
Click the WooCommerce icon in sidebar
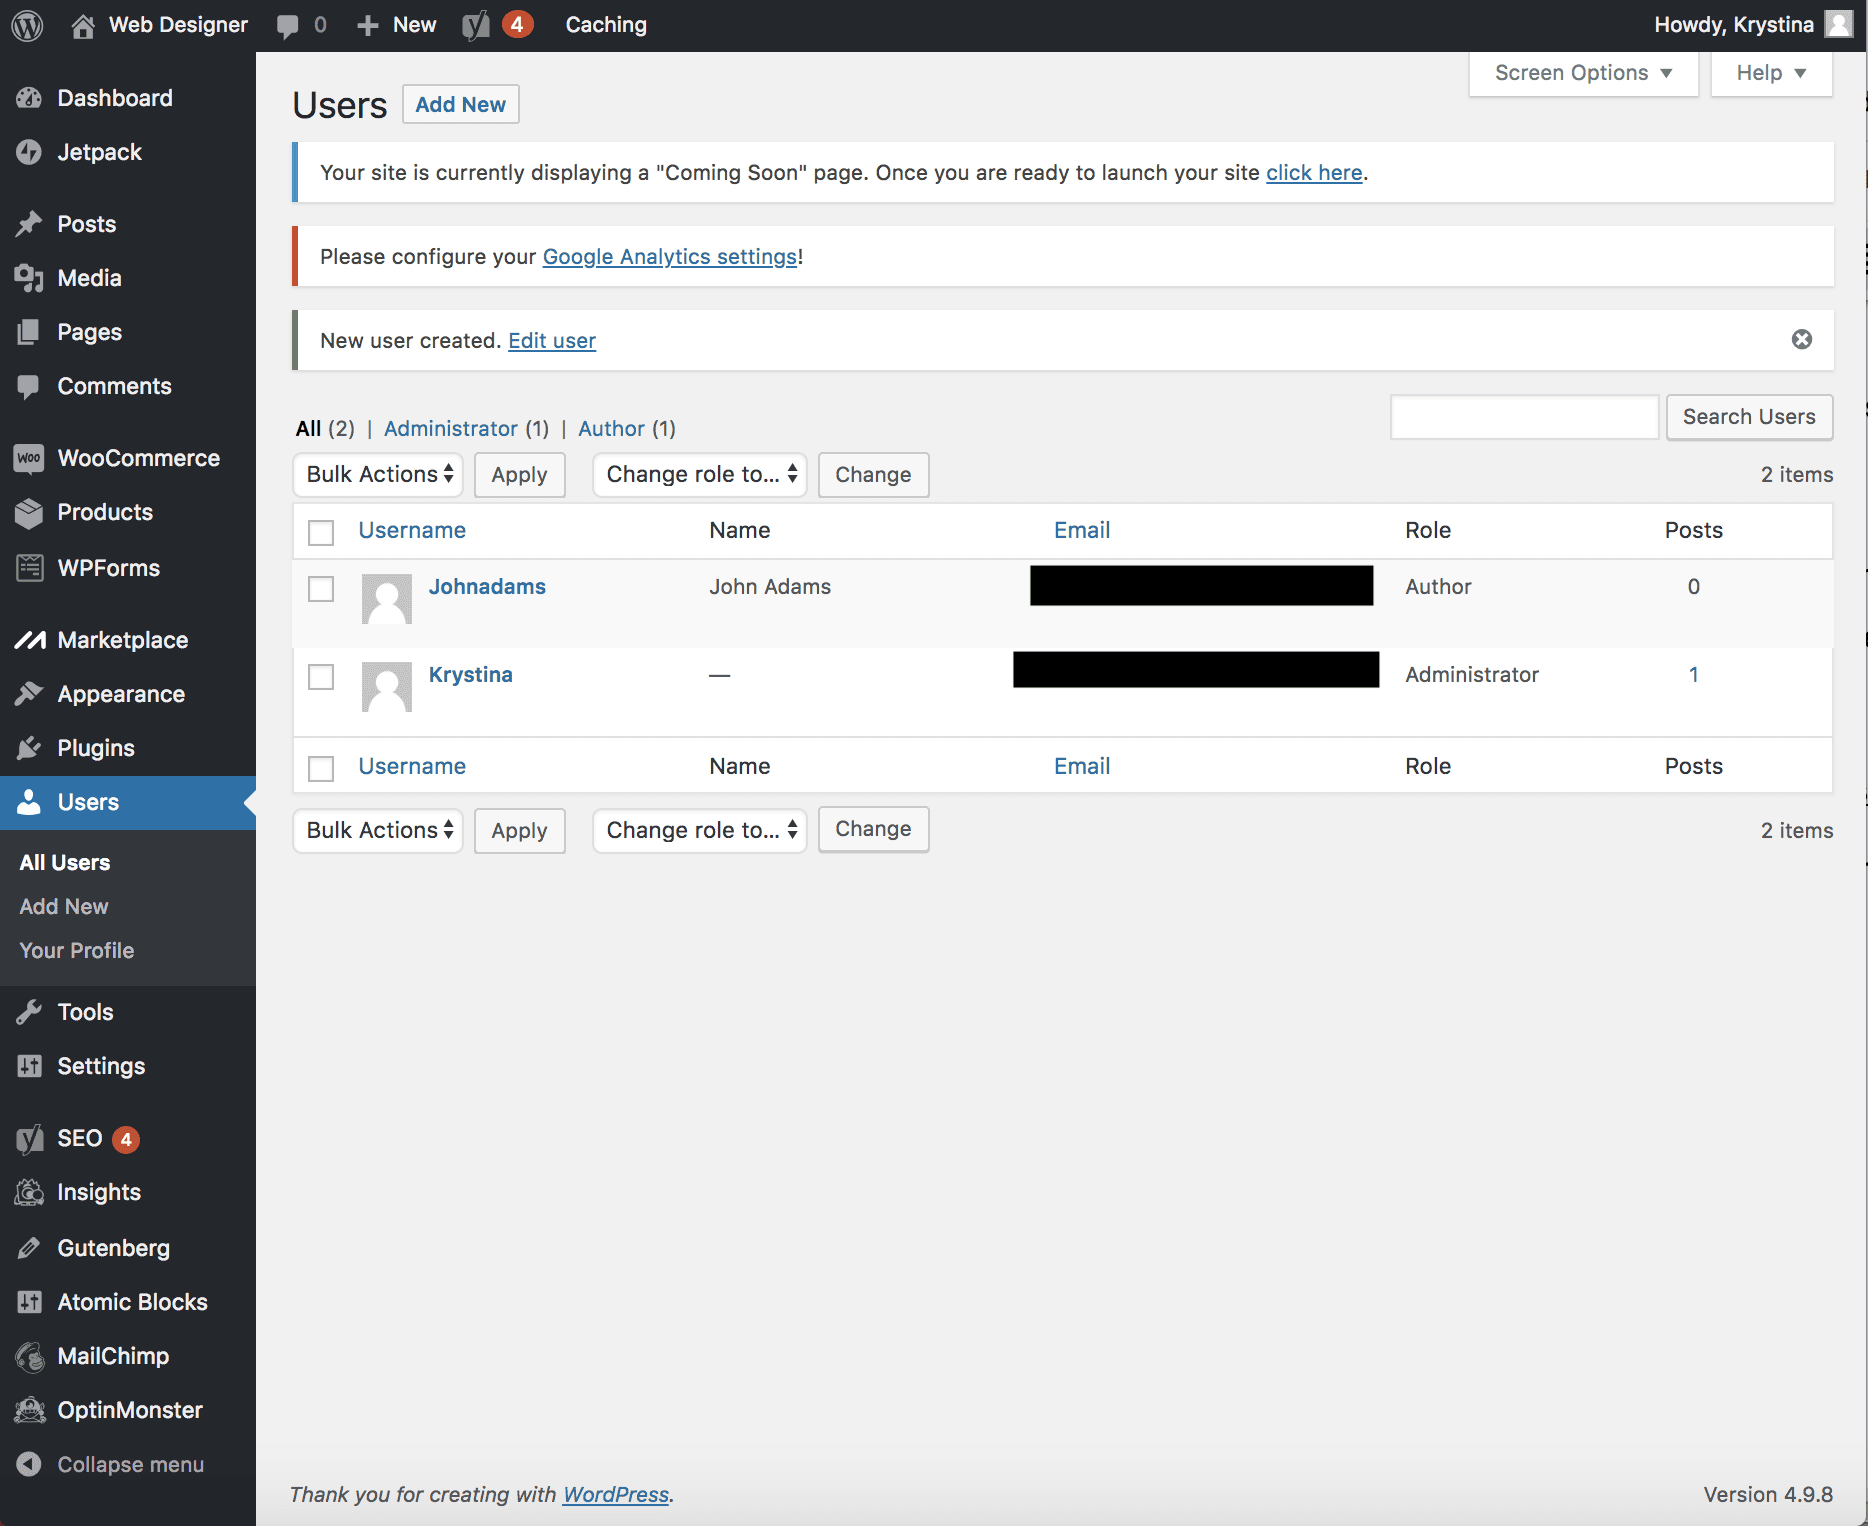pos(29,458)
